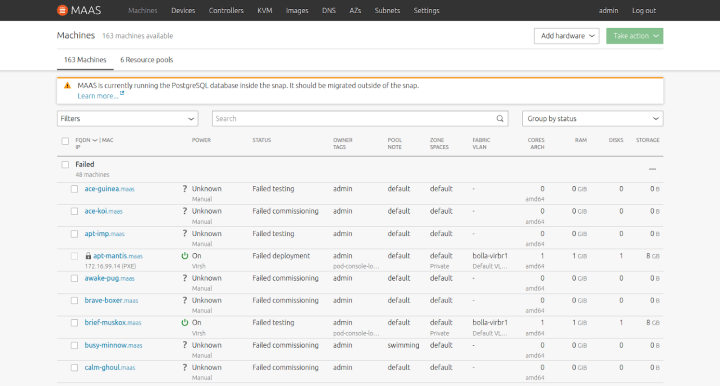Image resolution: width=720 pixels, height=386 pixels.
Task: Open the busy-minnow machine link
Action: pos(113,345)
